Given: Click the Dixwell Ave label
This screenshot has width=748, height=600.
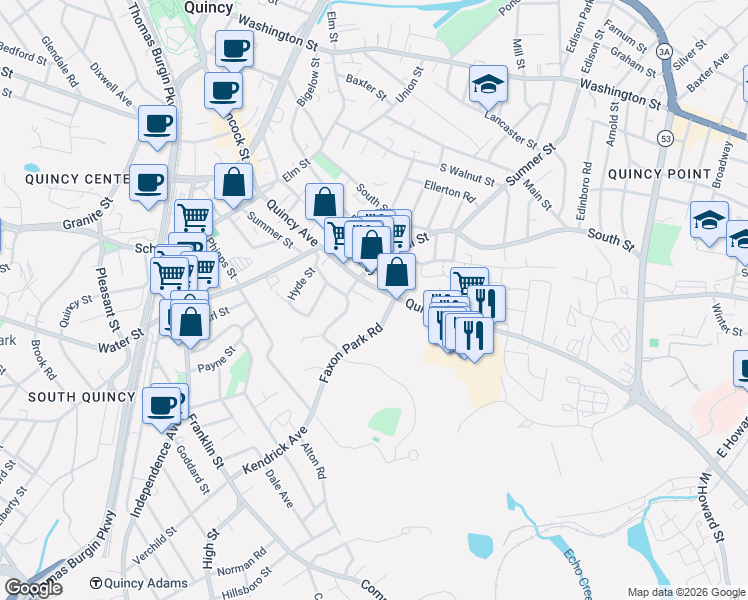Looking at the screenshot, I should (x=111, y=84).
